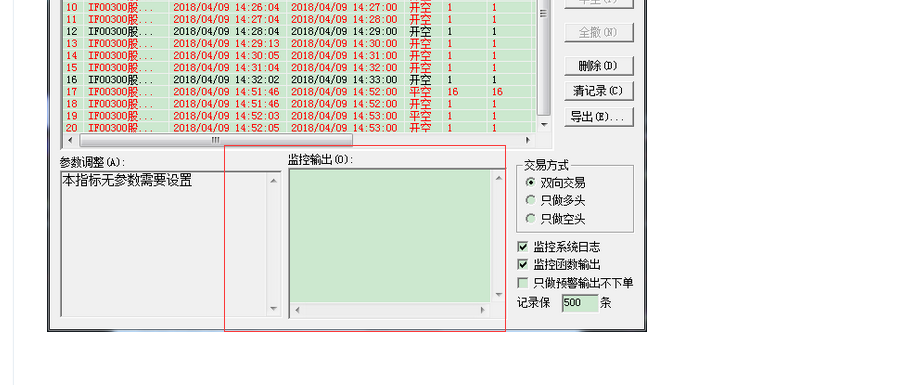917x385 pixels.
Task: Click the record table's vertical scroll down arrow
Action: (544, 124)
